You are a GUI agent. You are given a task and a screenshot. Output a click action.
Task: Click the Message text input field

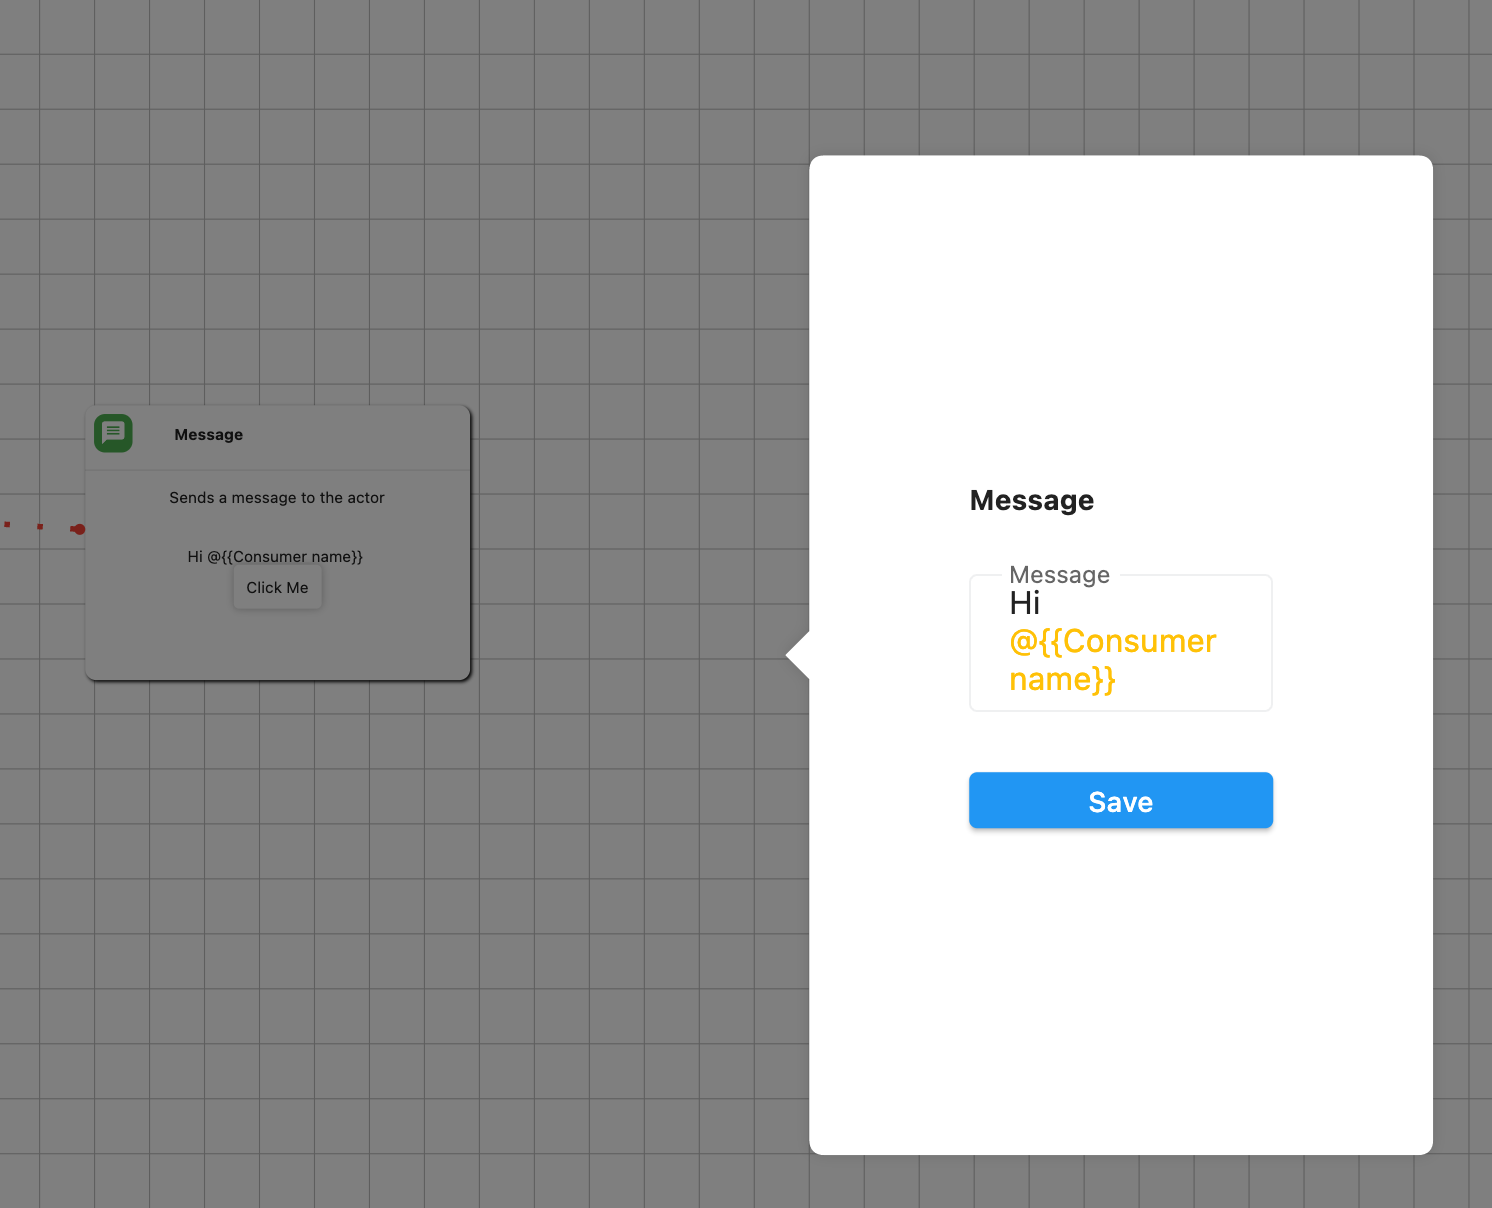1120,643
